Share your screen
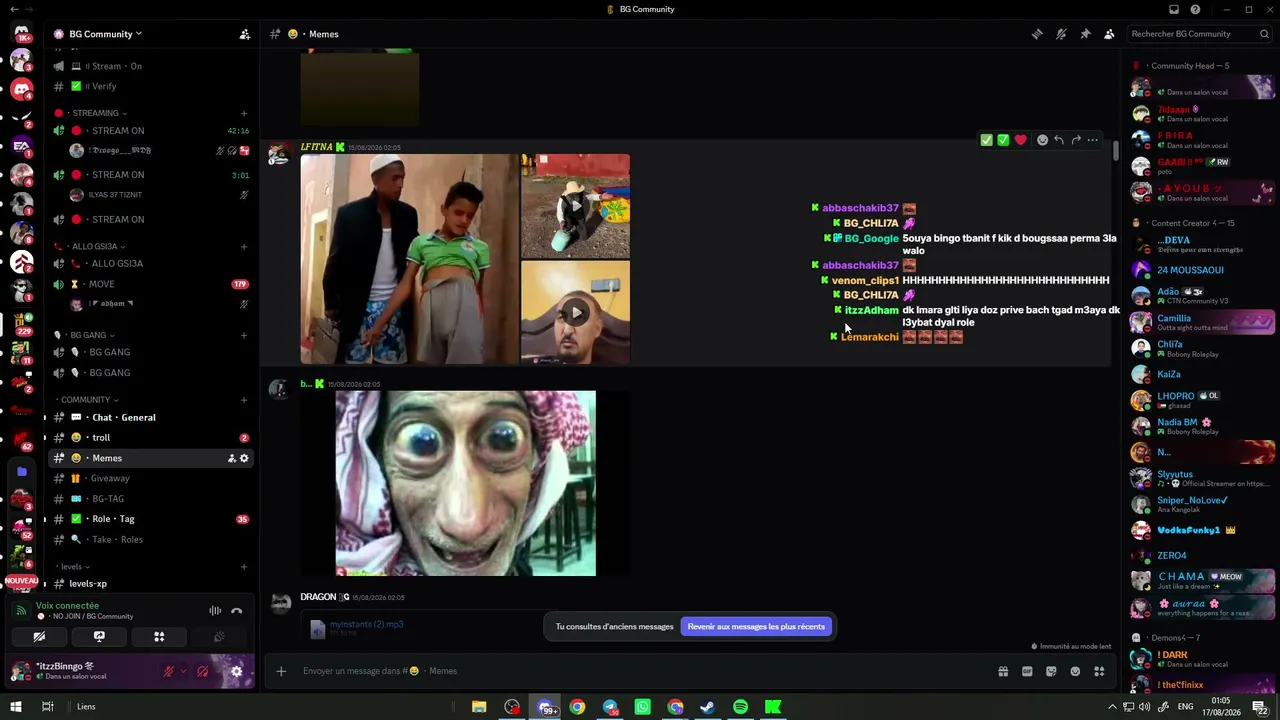Image resolution: width=1280 pixels, height=720 pixels. [99, 637]
